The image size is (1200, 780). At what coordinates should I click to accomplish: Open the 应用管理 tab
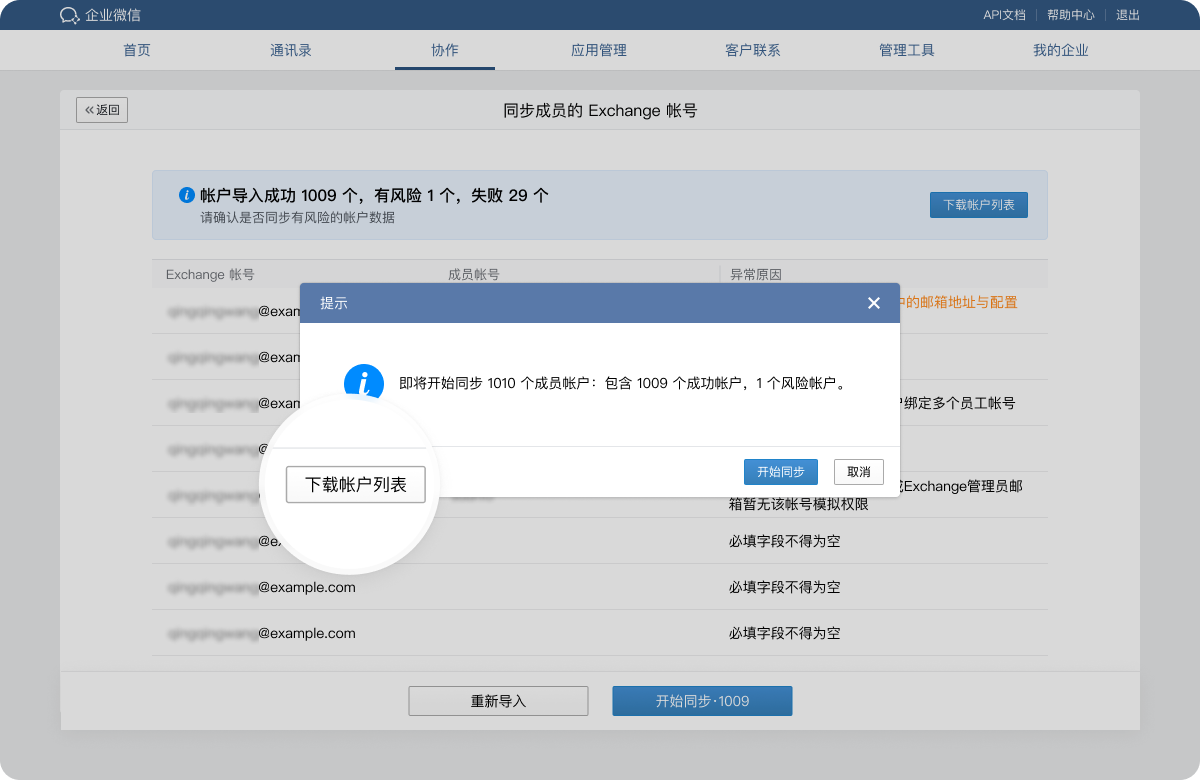599,50
